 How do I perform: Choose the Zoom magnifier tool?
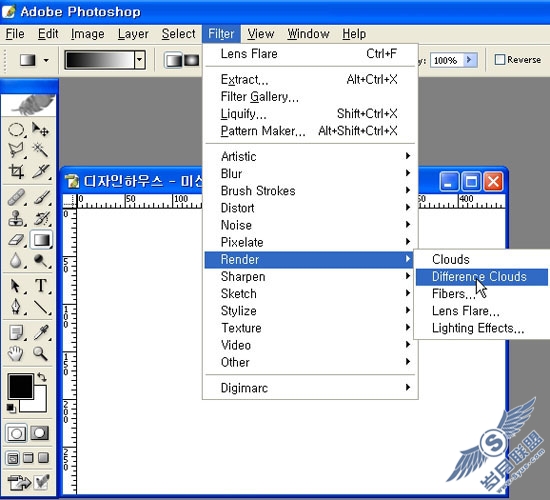point(41,354)
